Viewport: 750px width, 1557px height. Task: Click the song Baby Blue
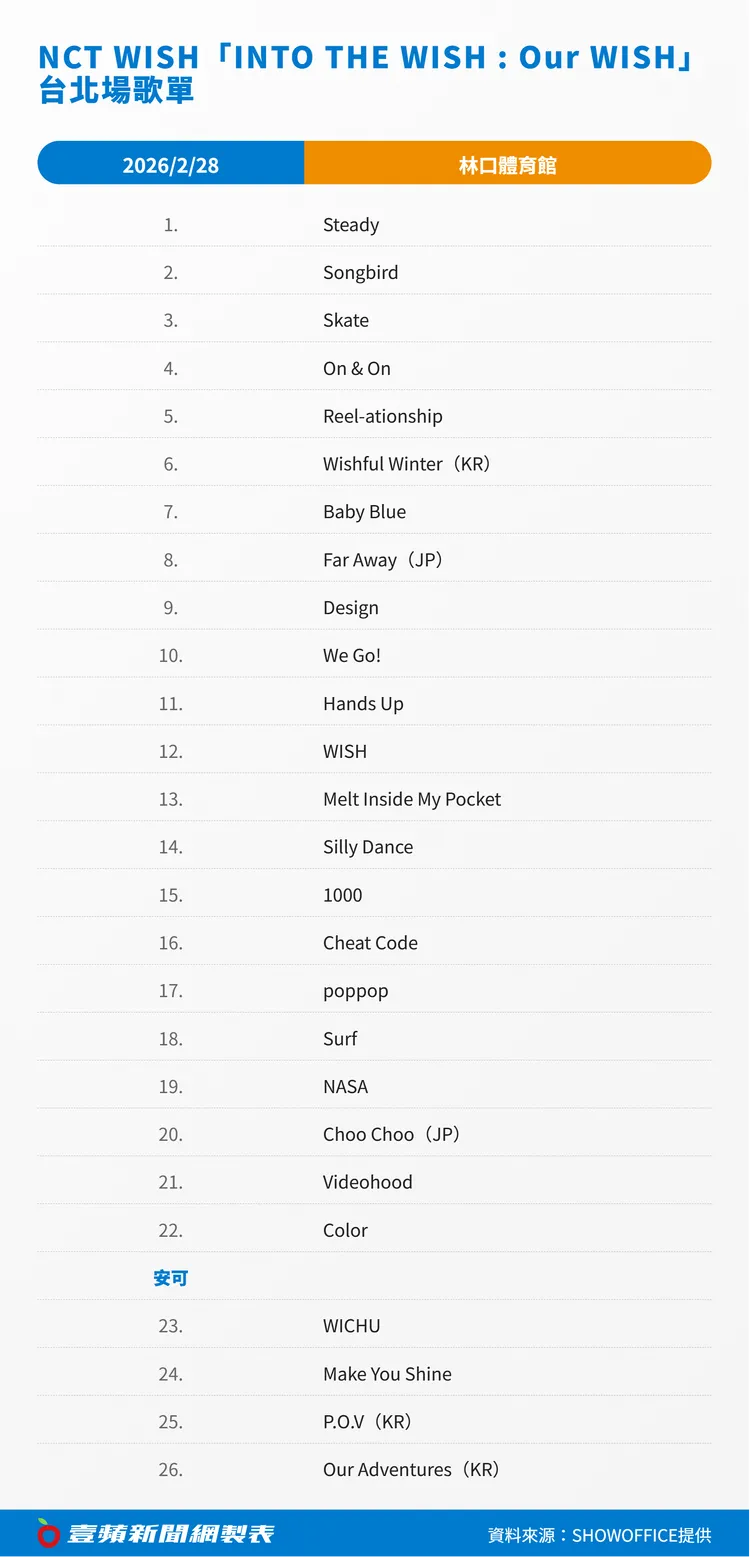coord(364,512)
